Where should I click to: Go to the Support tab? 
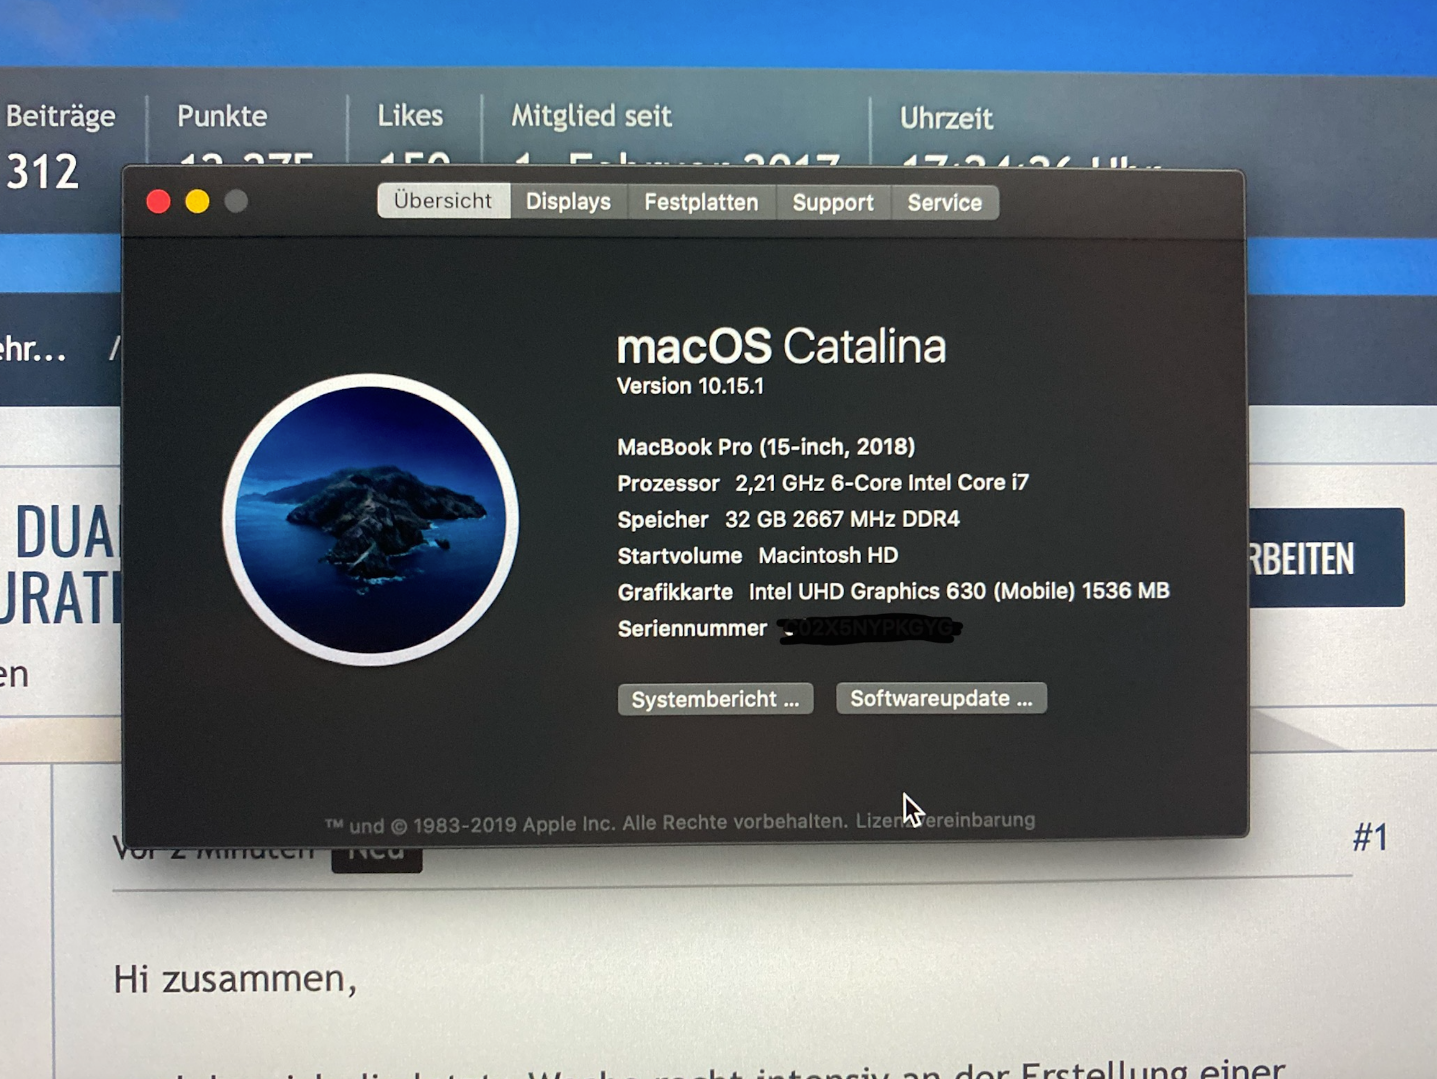(x=833, y=203)
